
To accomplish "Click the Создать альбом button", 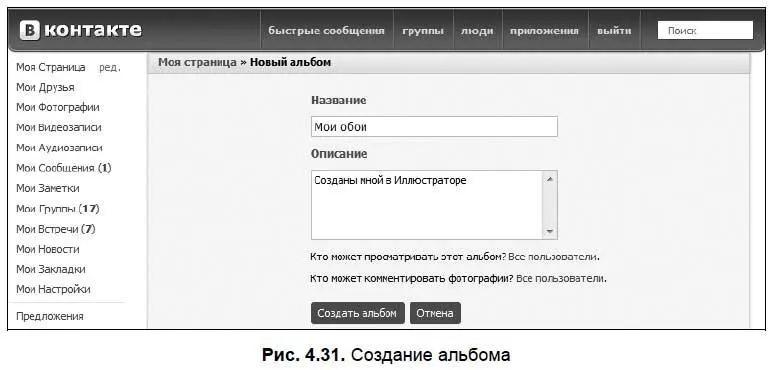I will coord(357,313).
